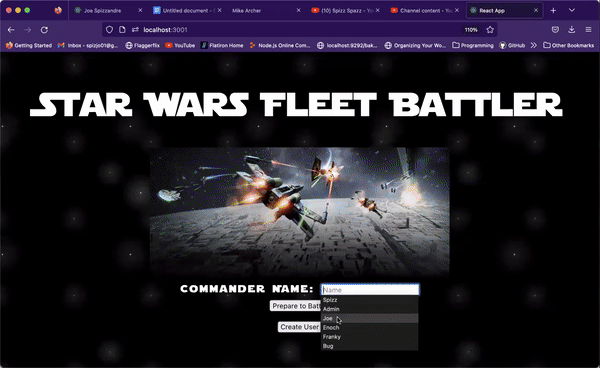Click the Firefox View icon
The image size is (600, 368).
[x=58, y=10]
